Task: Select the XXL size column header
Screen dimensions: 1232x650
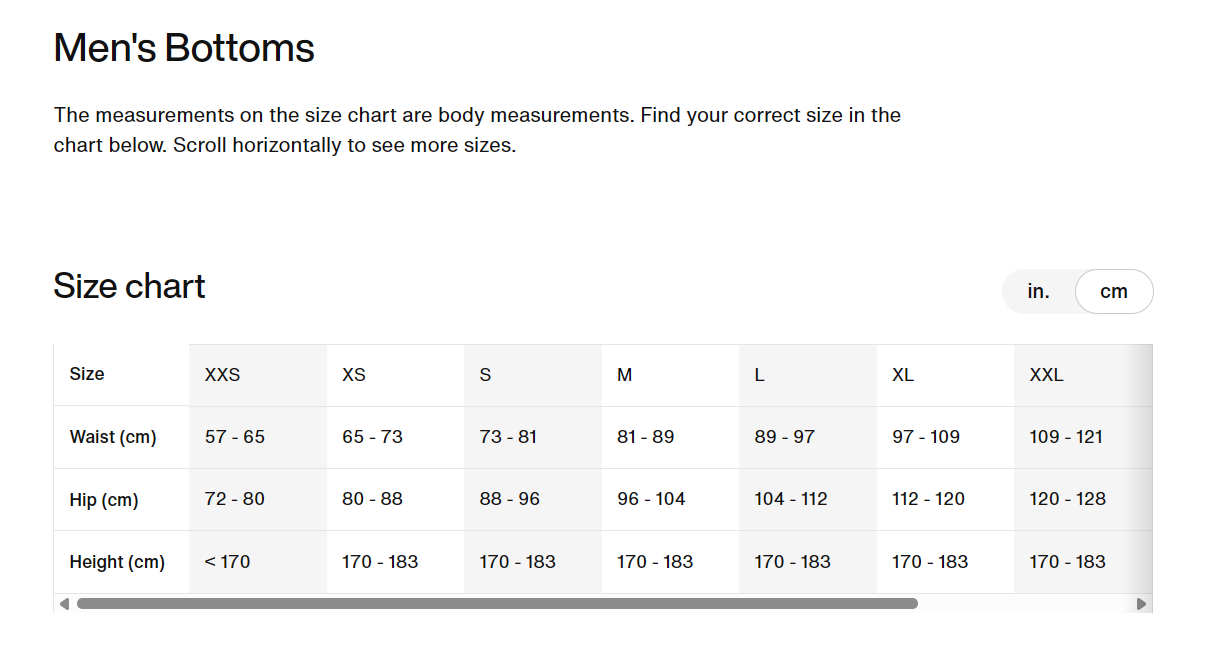Action: coord(1045,374)
